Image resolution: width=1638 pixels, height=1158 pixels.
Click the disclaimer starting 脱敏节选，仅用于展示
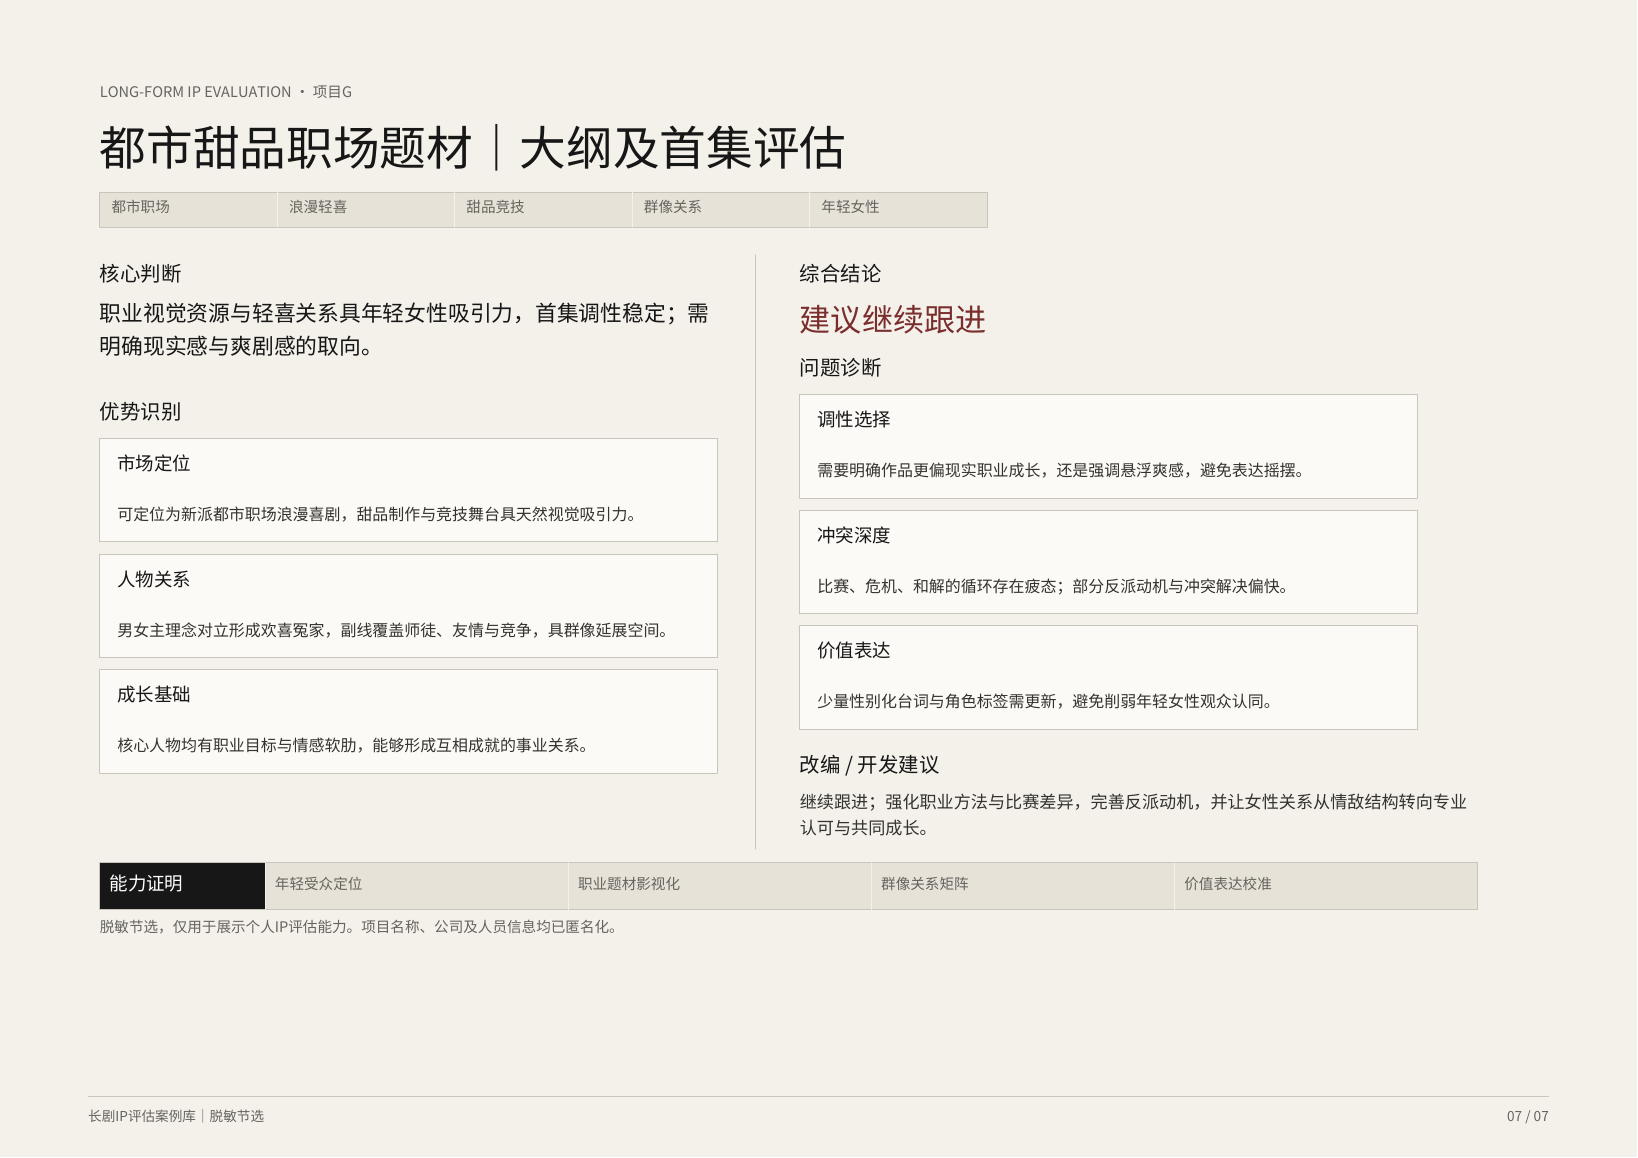[x=358, y=927]
